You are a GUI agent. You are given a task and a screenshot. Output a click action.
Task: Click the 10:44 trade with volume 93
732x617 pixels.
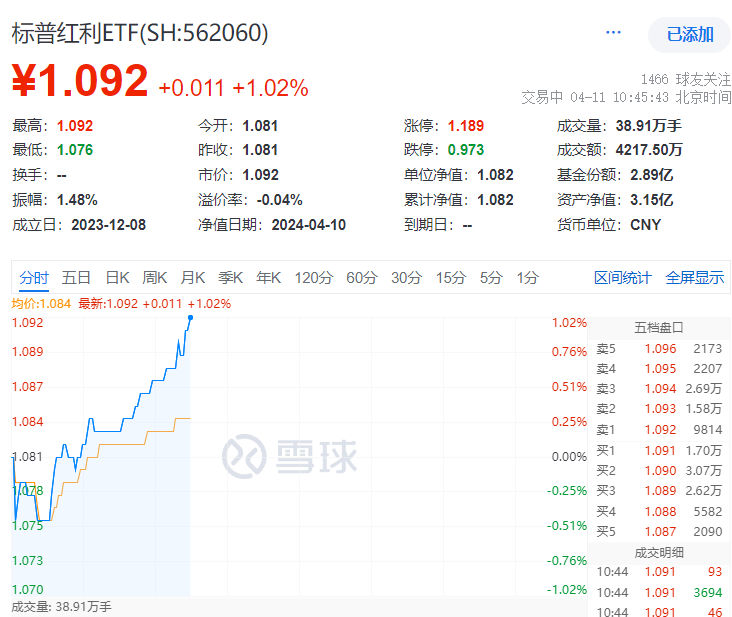pos(659,572)
